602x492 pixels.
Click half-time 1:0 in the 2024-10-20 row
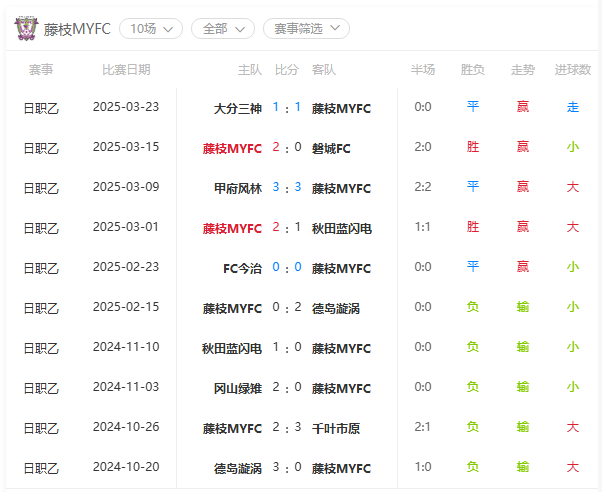click(423, 466)
